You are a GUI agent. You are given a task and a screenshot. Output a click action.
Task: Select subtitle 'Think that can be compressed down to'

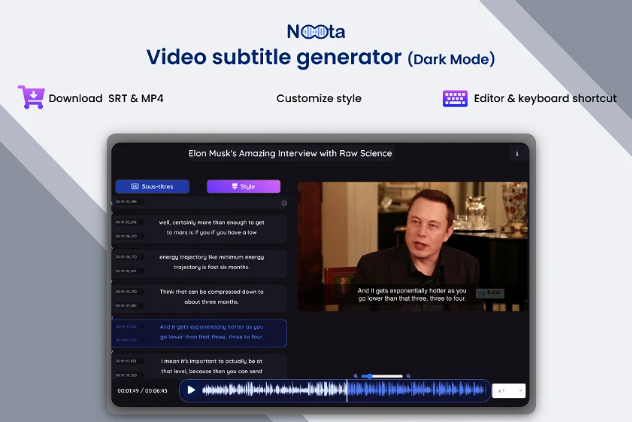point(200,297)
